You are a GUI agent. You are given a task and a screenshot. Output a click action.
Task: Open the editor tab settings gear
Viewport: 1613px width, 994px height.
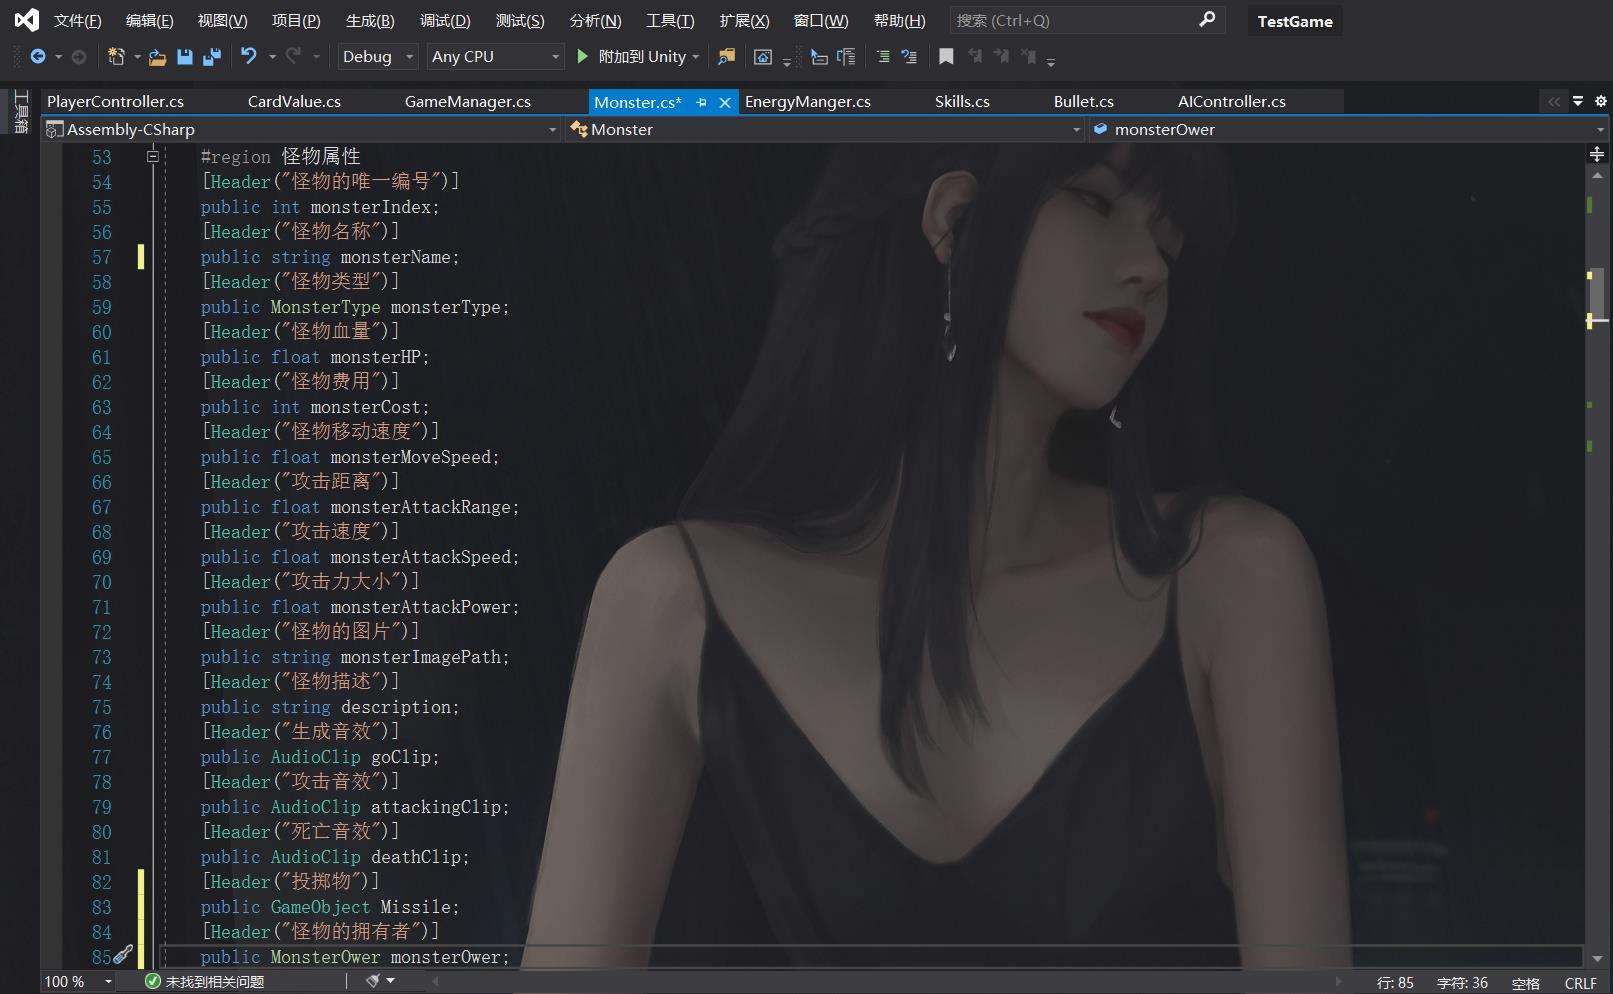tap(1600, 101)
